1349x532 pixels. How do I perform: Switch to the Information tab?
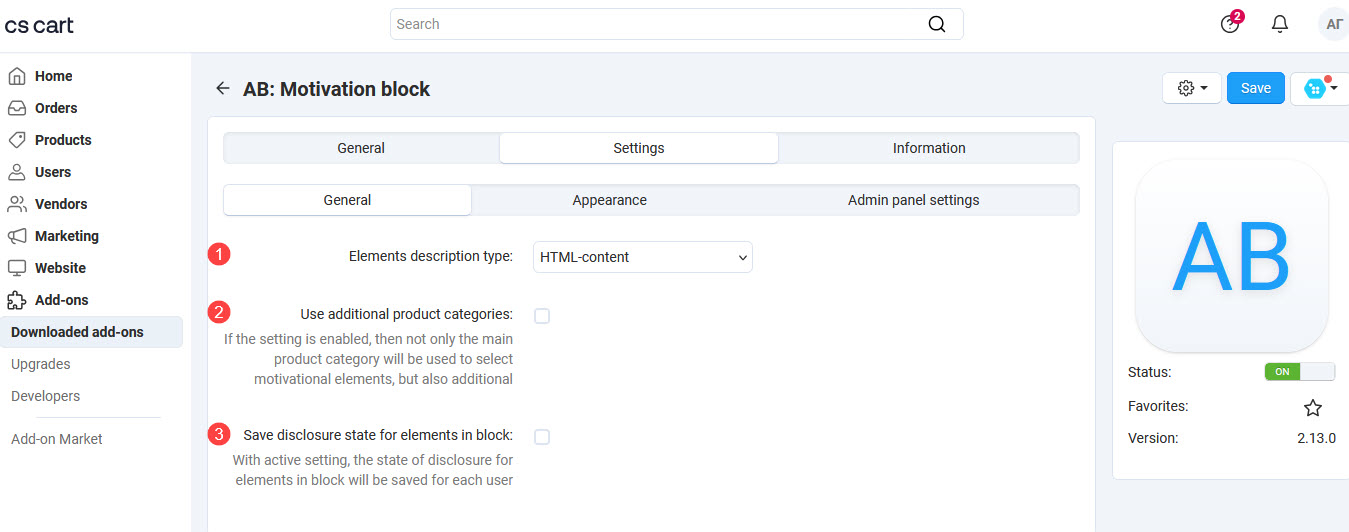pos(929,148)
